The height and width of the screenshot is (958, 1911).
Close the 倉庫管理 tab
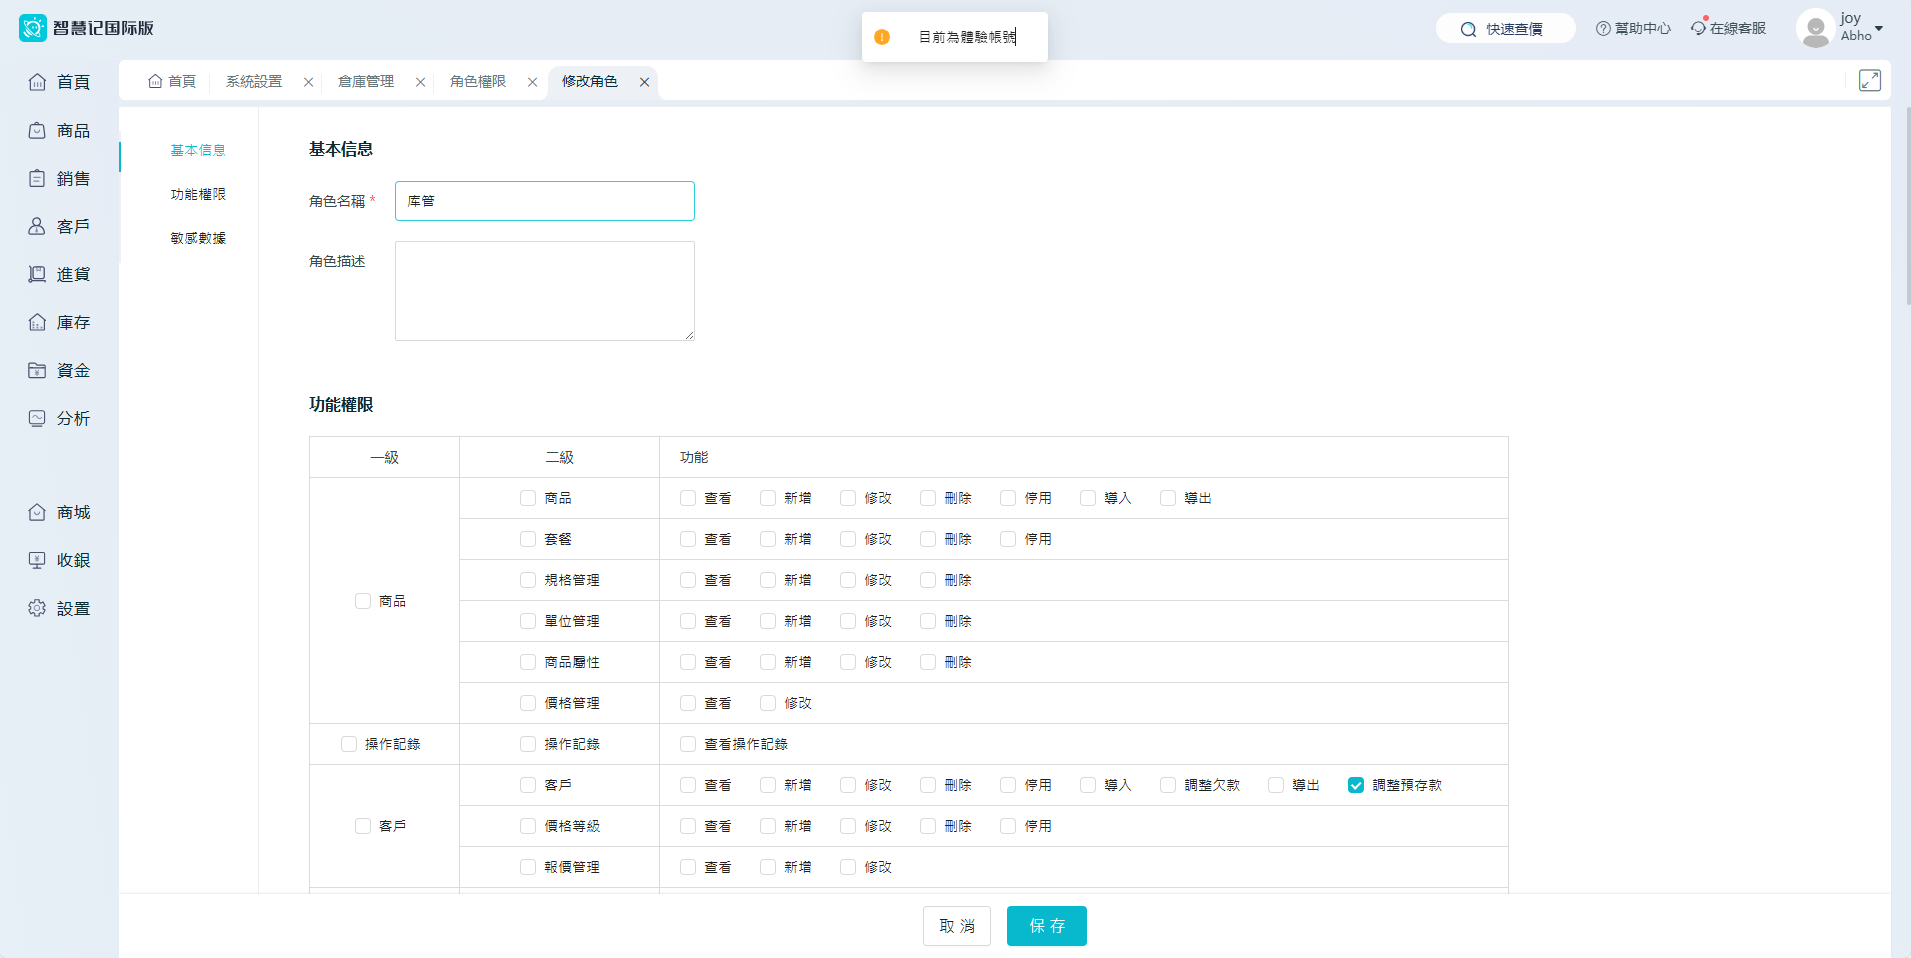coord(420,83)
